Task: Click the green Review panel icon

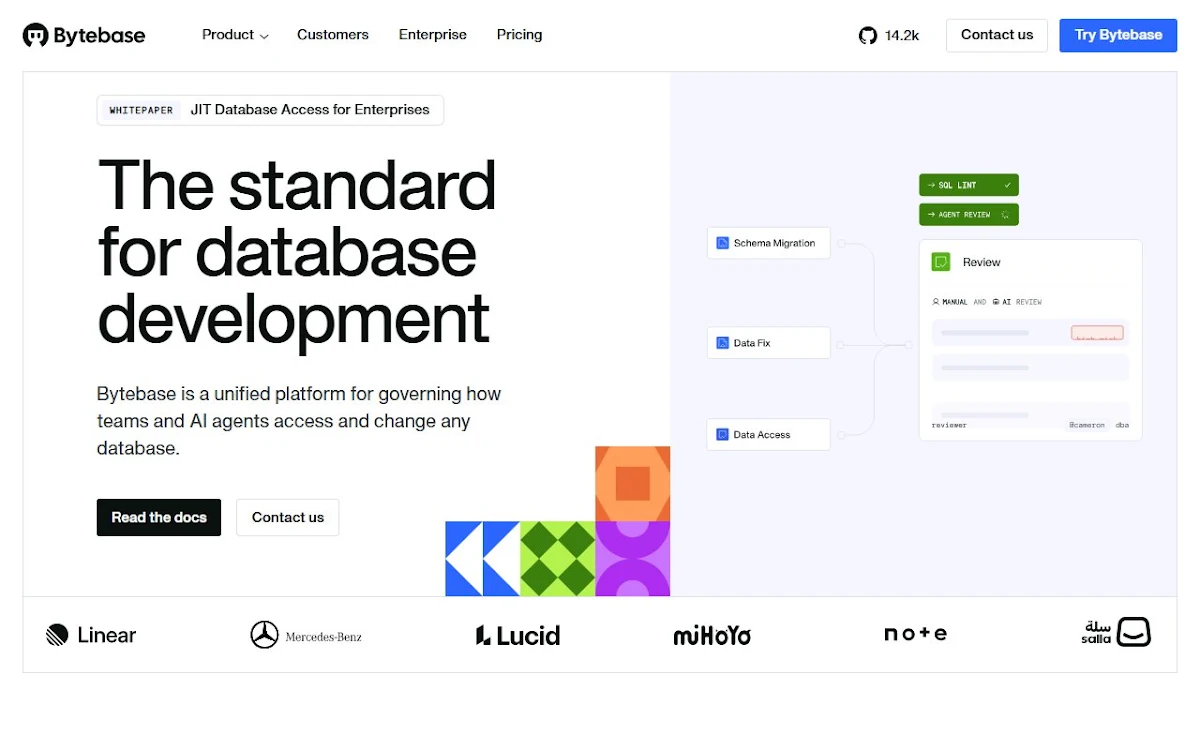Action: pos(941,262)
